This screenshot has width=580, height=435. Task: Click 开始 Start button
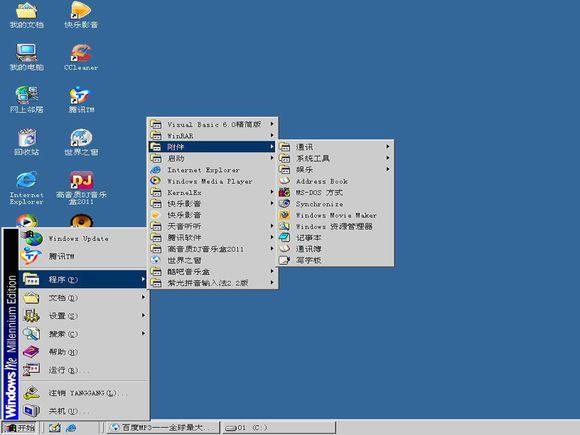(x=19, y=428)
